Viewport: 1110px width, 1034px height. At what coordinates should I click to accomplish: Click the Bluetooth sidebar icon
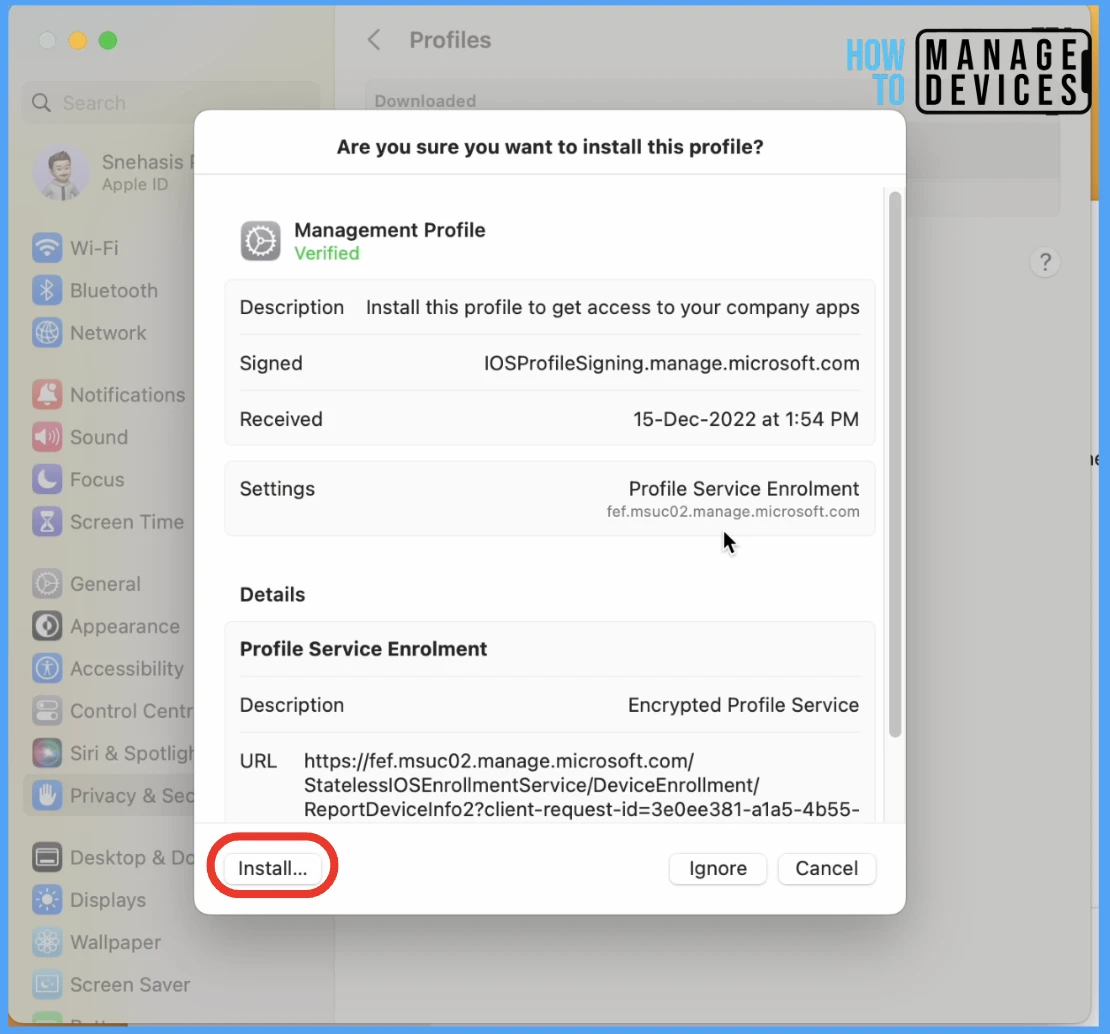click(x=47, y=290)
